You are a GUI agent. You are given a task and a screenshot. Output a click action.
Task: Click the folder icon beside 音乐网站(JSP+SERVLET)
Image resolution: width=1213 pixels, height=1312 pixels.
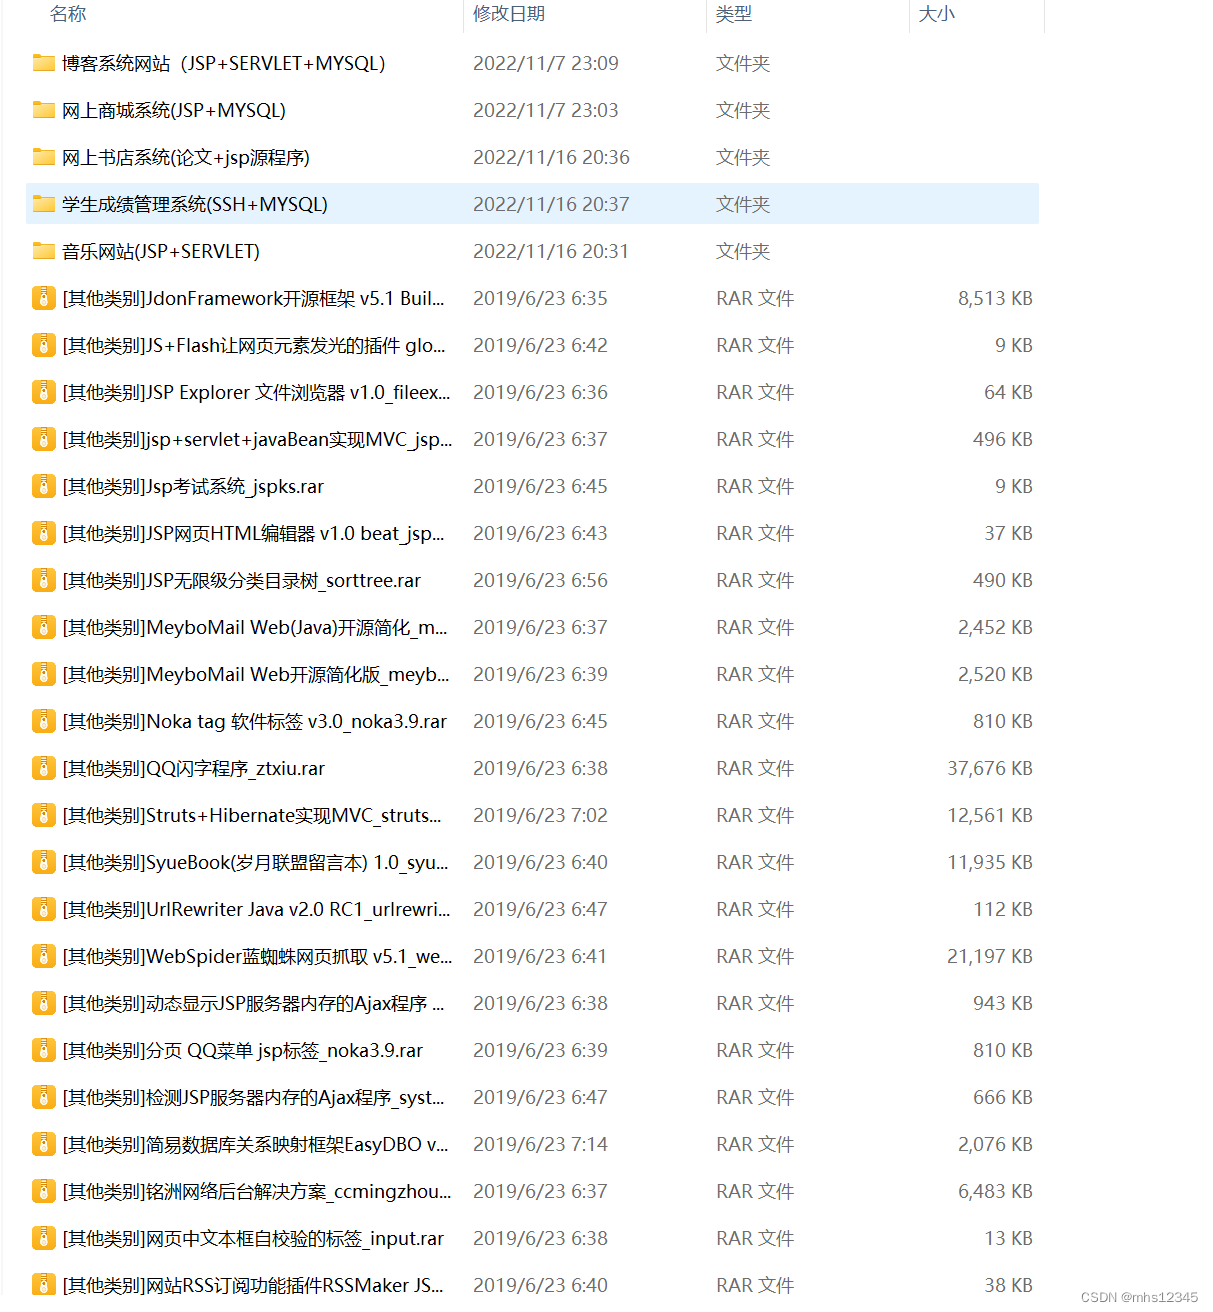[44, 251]
